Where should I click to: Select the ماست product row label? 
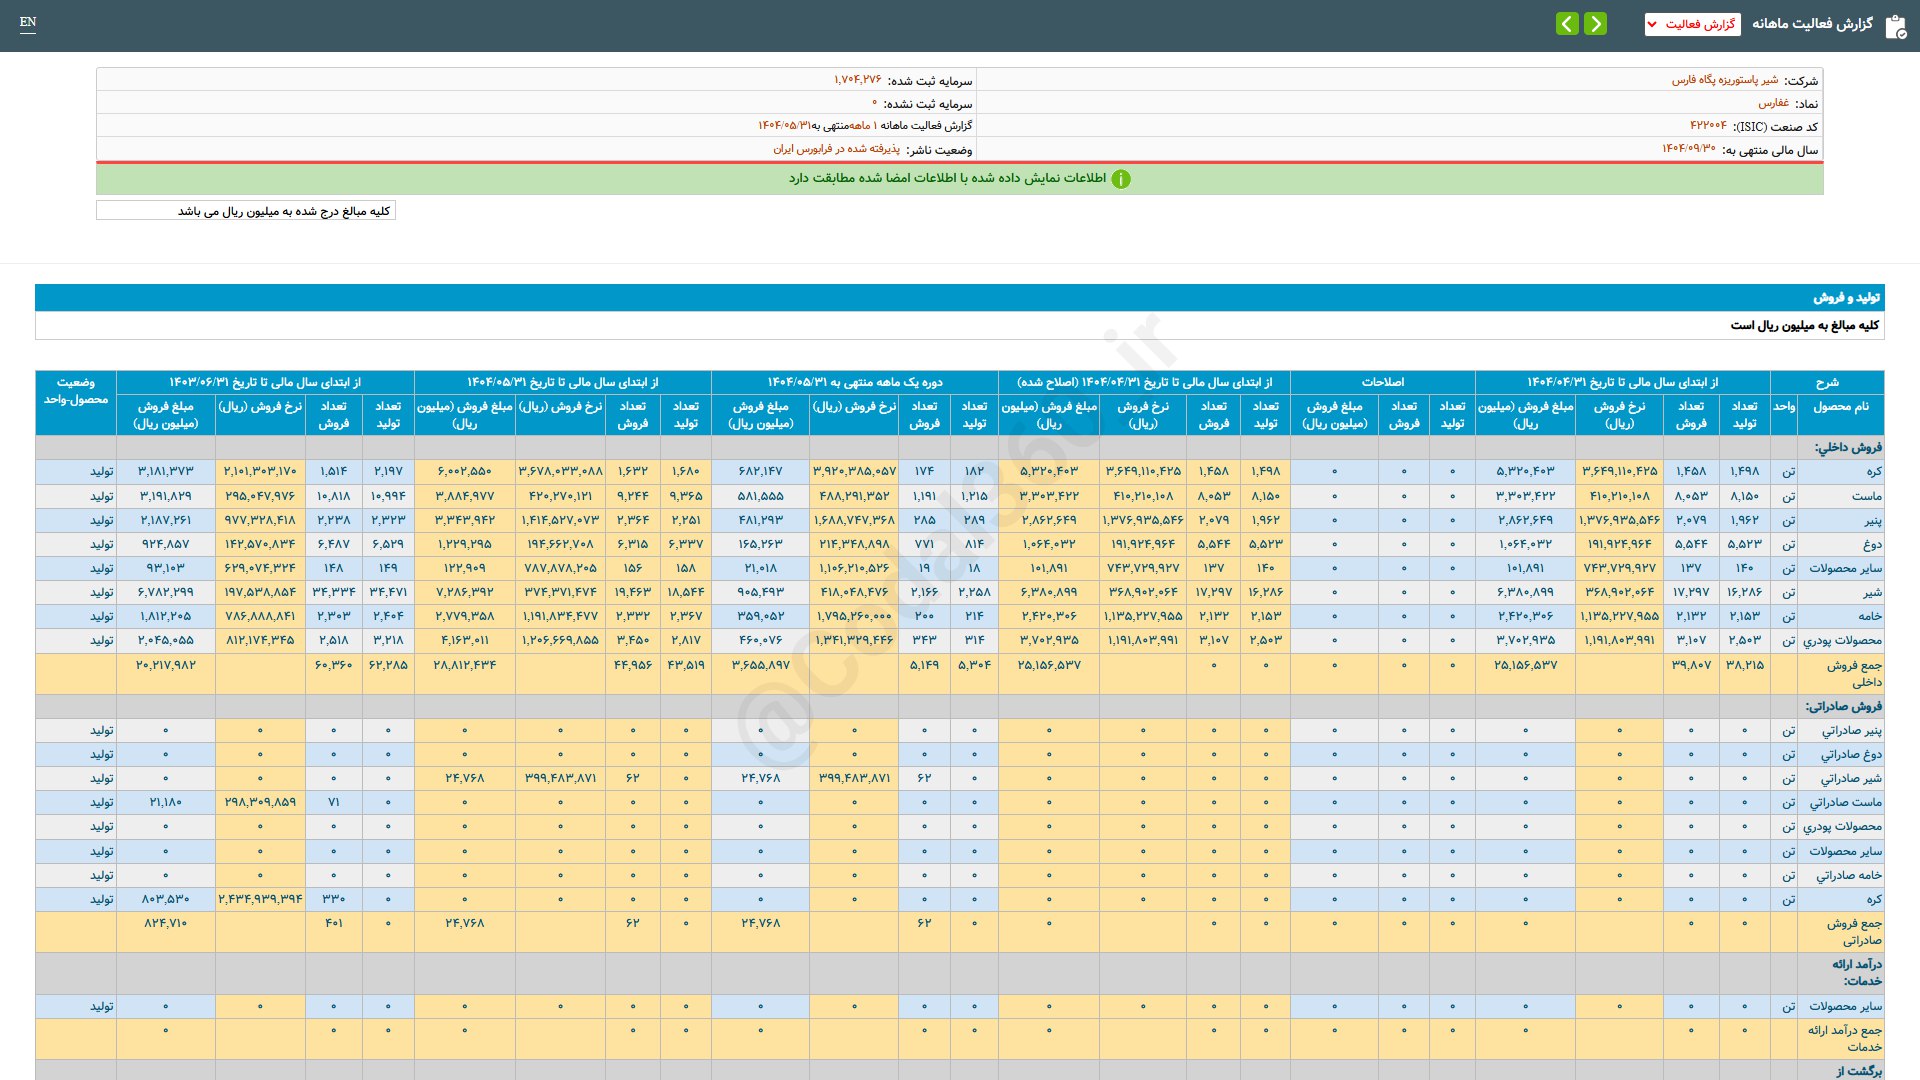[x=1866, y=496]
